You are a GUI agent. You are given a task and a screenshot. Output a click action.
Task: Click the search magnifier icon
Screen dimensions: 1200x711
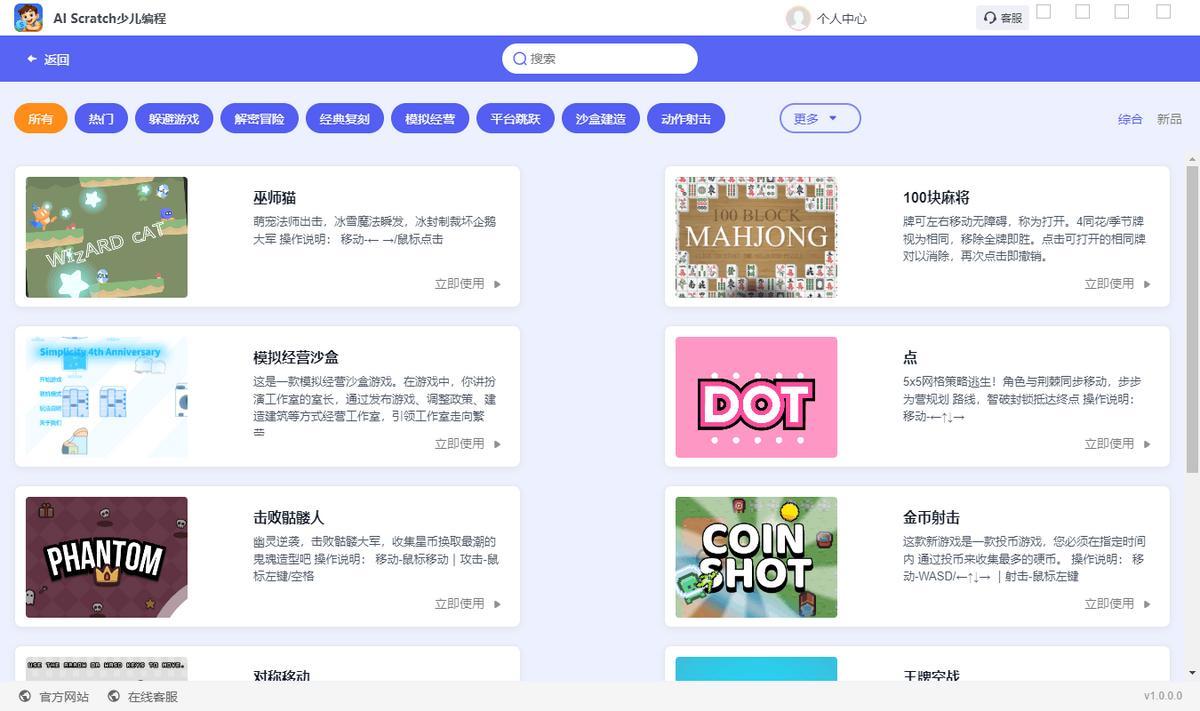coord(520,59)
